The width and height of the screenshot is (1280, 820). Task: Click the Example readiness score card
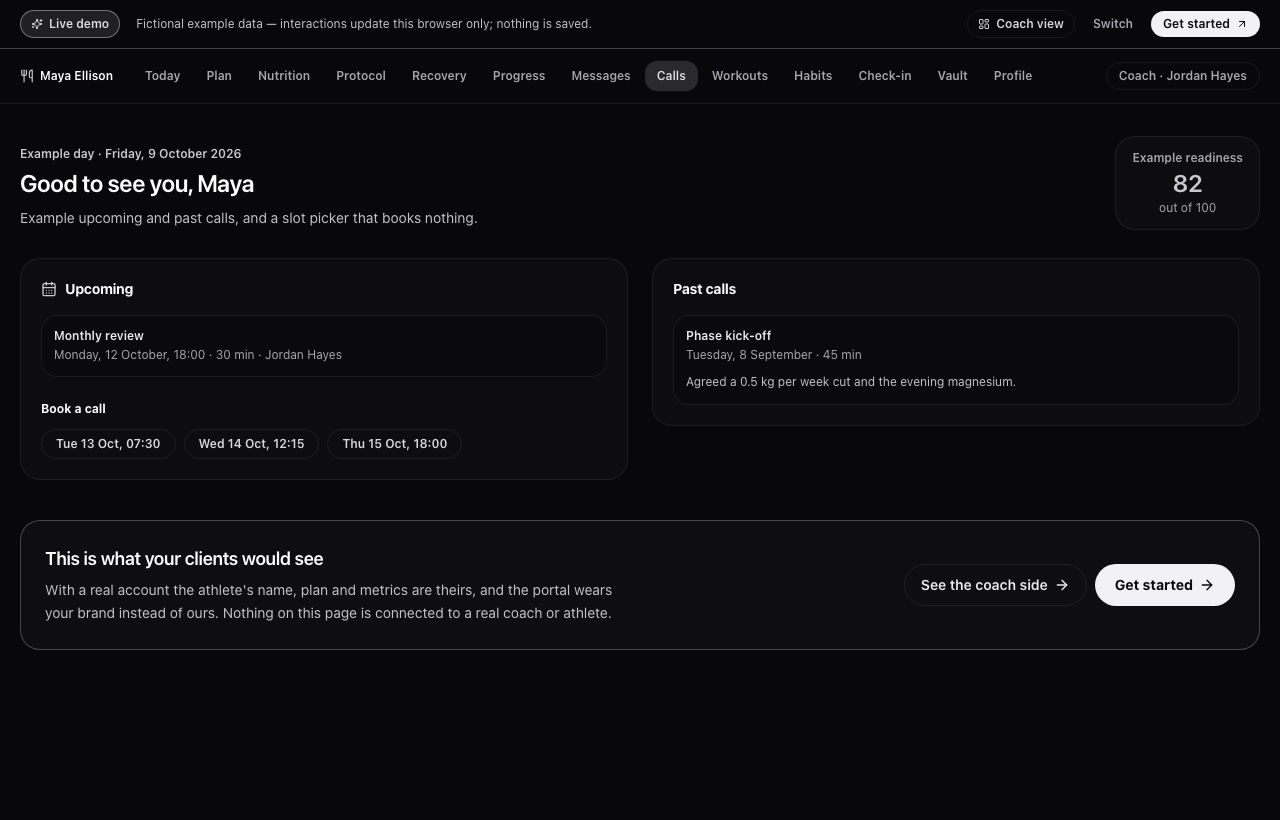(x=1187, y=183)
